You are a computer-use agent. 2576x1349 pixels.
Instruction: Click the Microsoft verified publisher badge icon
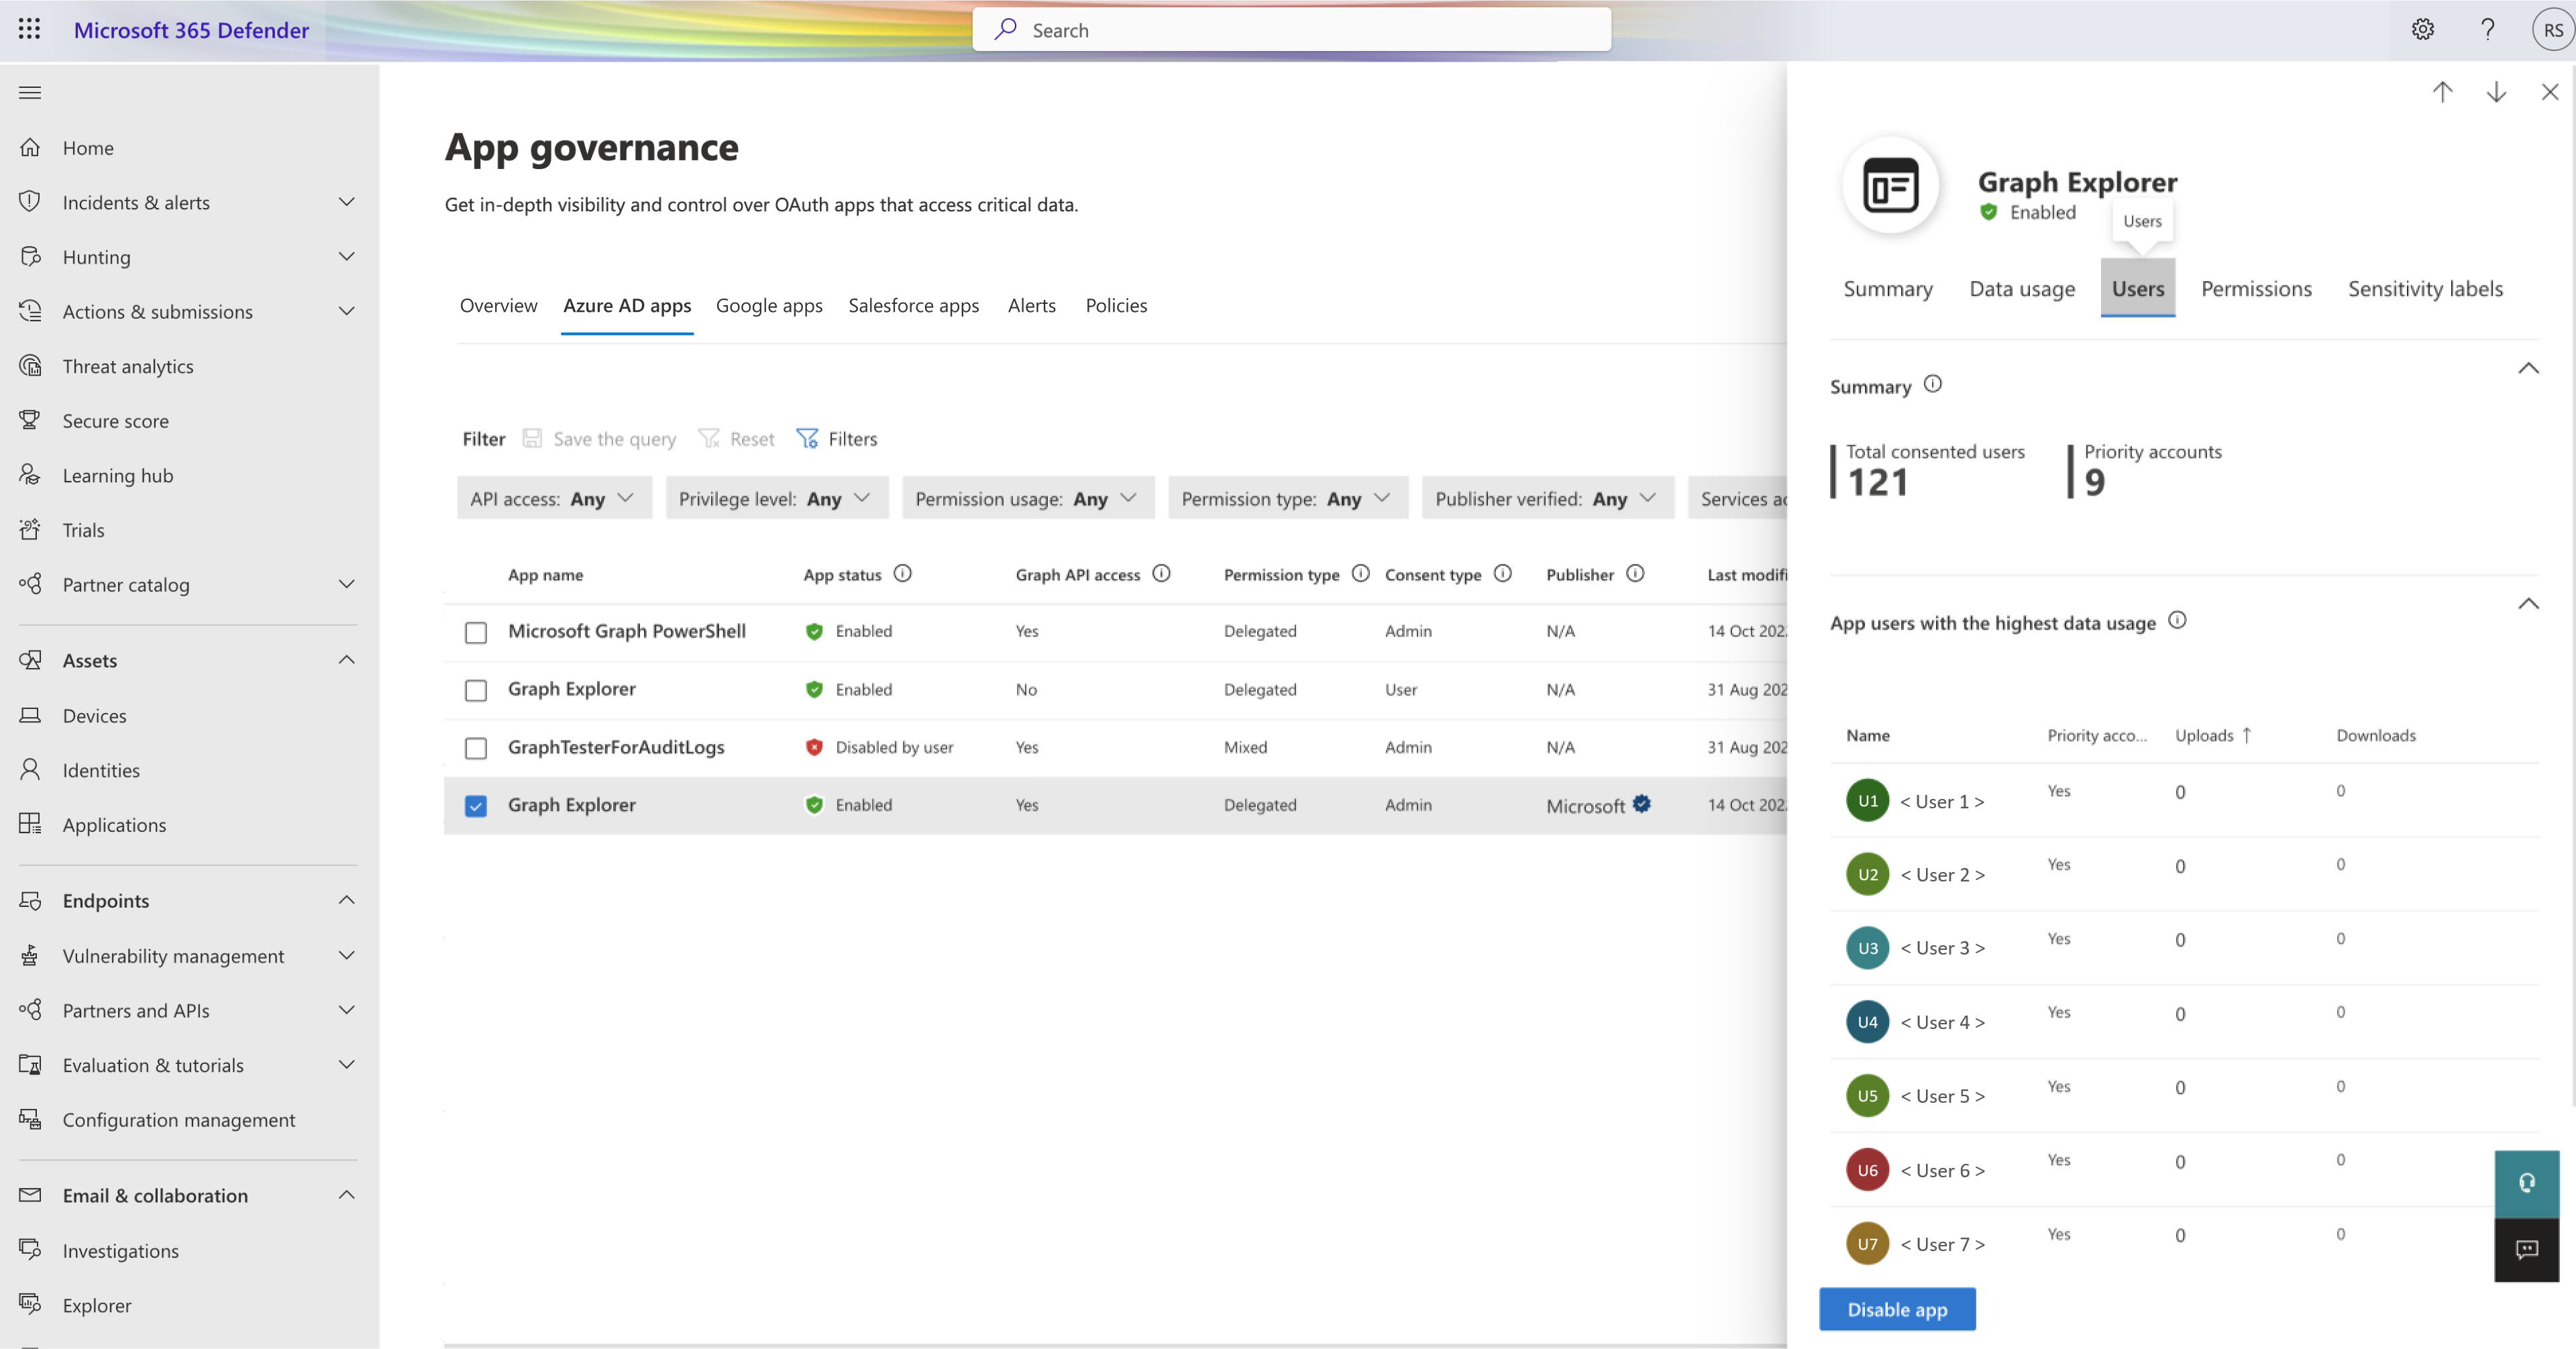pos(1641,802)
